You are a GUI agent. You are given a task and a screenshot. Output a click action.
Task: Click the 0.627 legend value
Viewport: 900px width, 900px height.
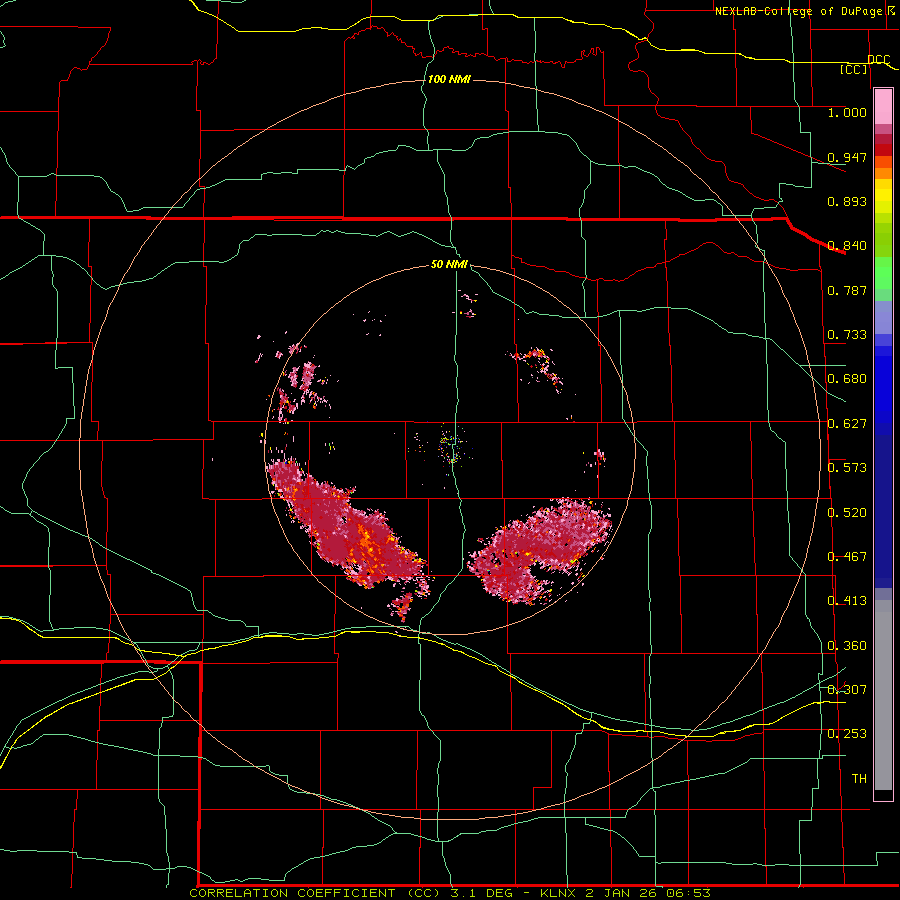point(847,424)
